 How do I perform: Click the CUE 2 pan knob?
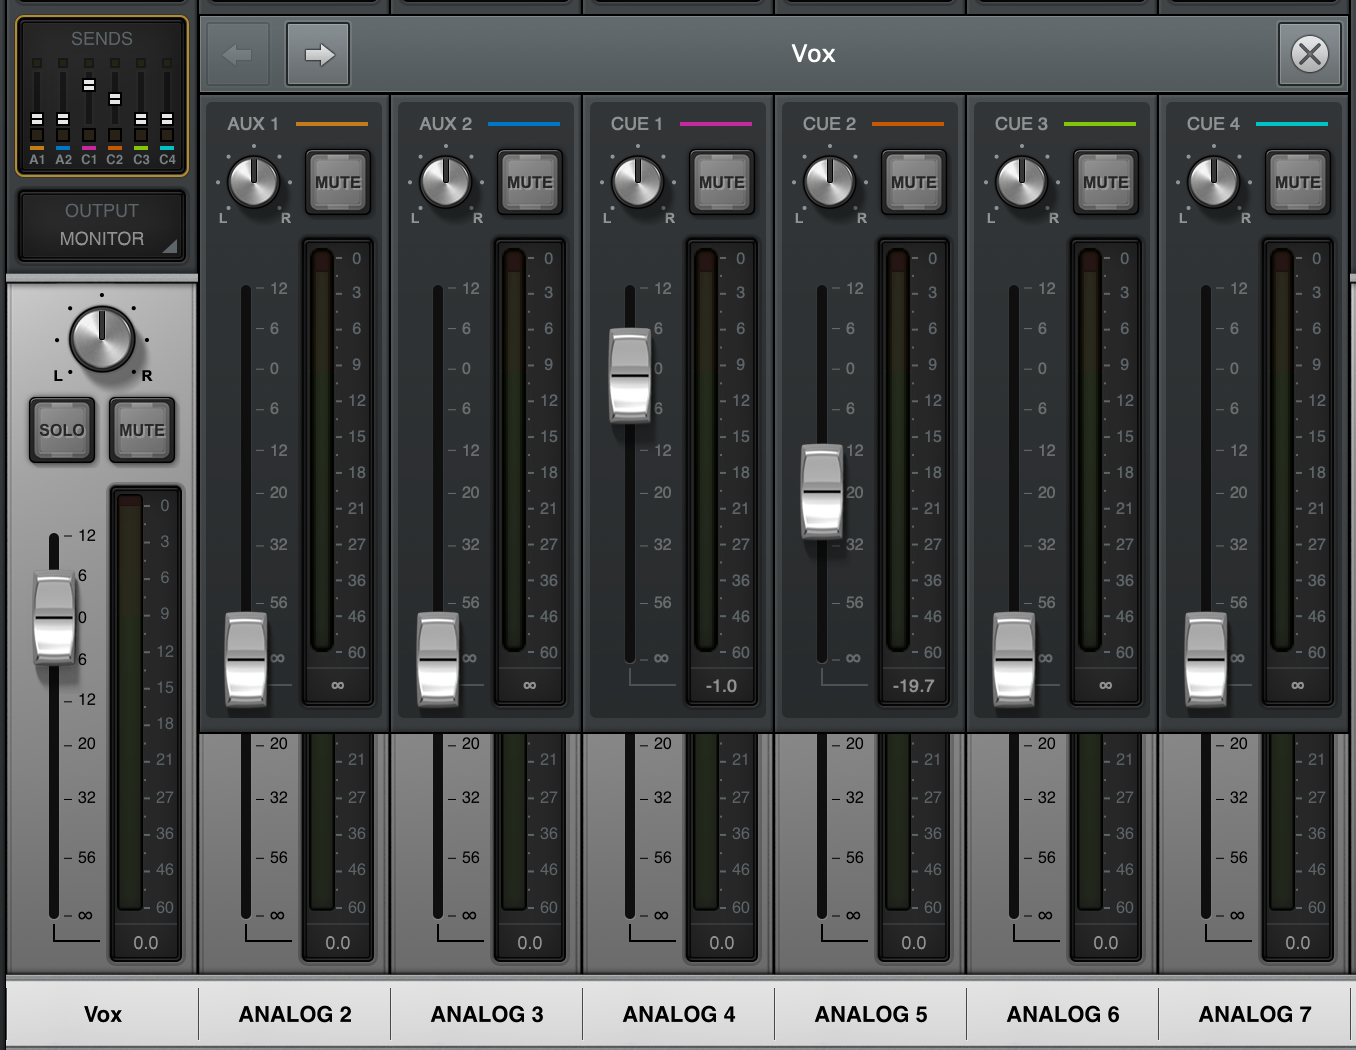point(830,181)
